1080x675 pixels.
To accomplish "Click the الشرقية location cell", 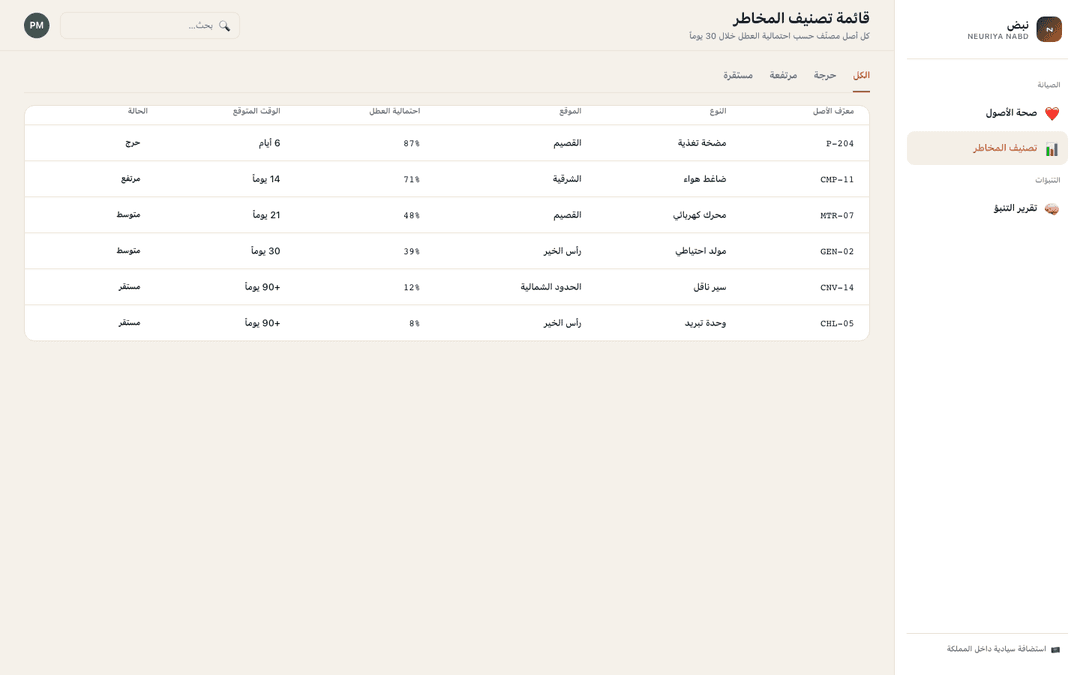I will [567, 179].
